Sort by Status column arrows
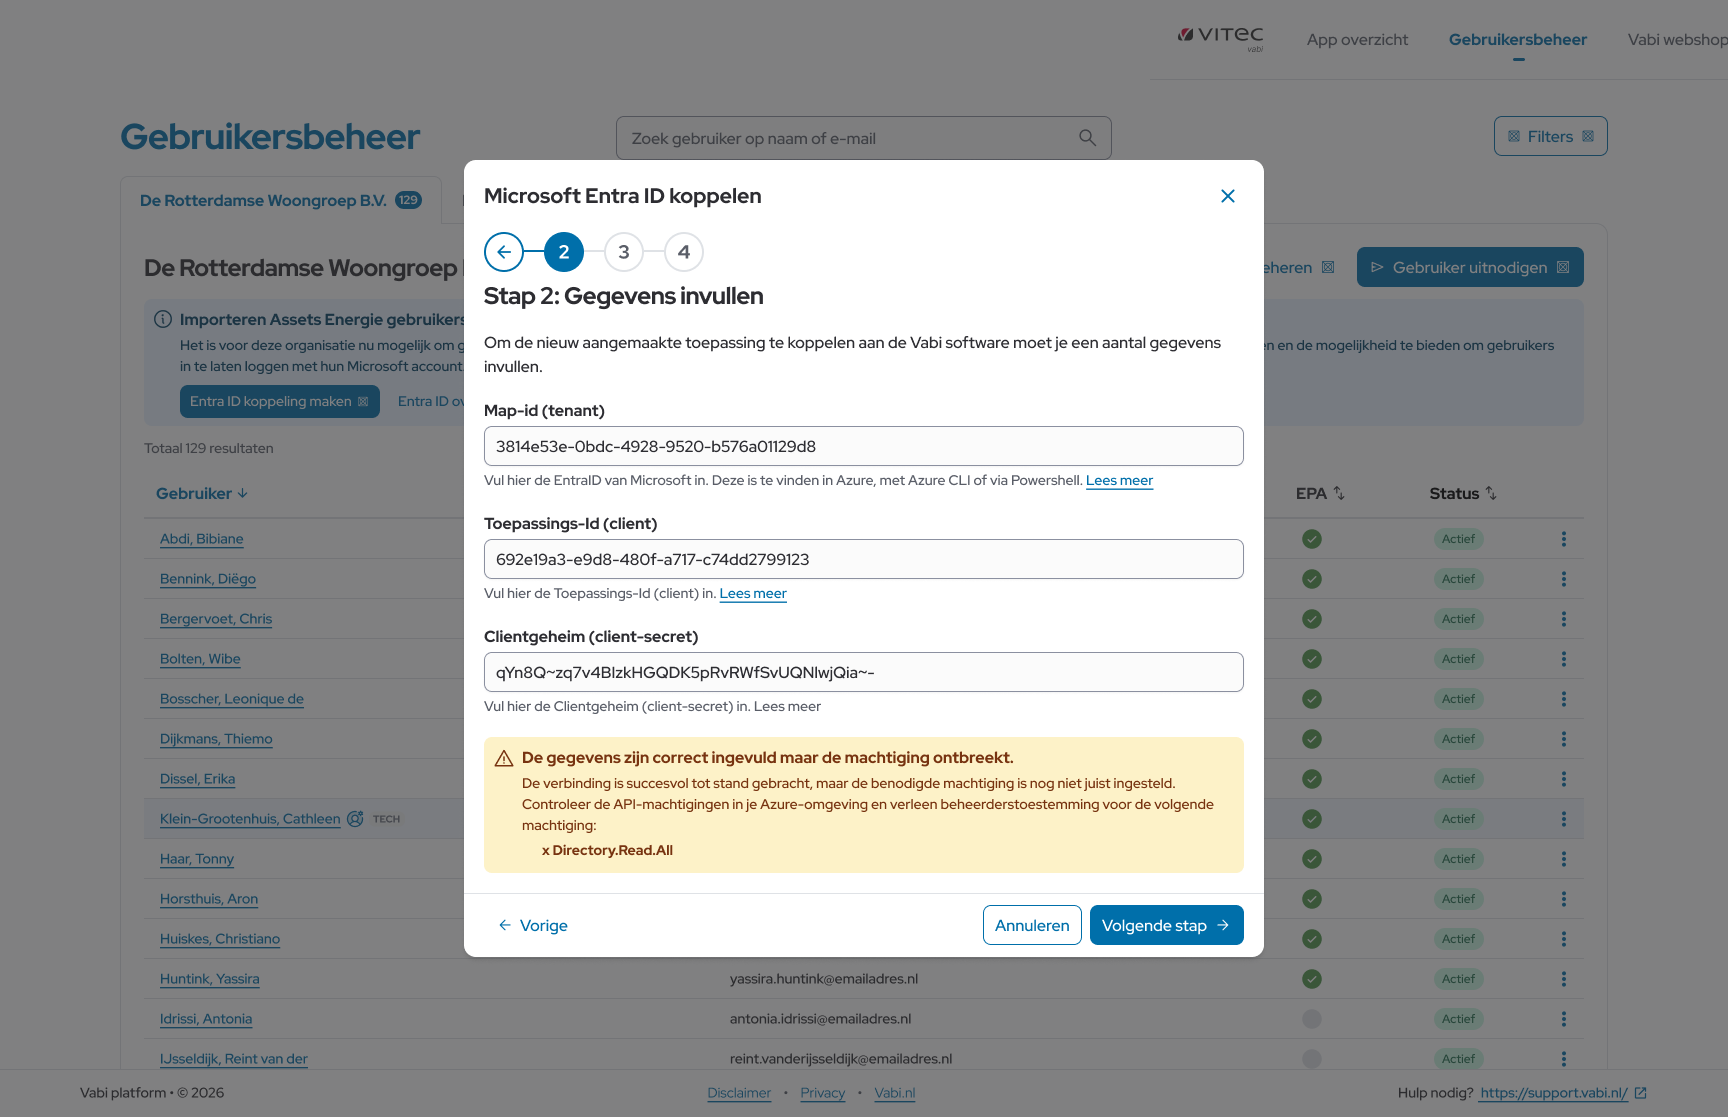Image resolution: width=1728 pixels, height=1117 pixels. pyautogui.click(x=1490, y=493)
